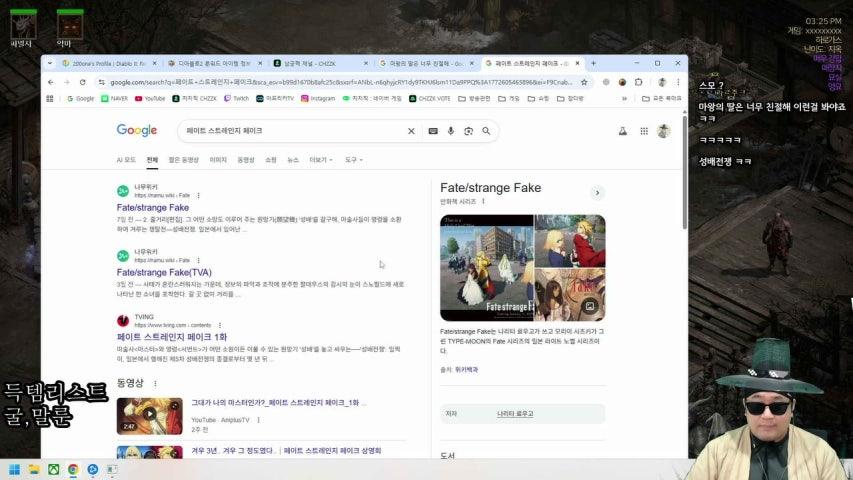
Task: Open the Windows Start menu
Action: pyautogui.click(x=15, y=469)
